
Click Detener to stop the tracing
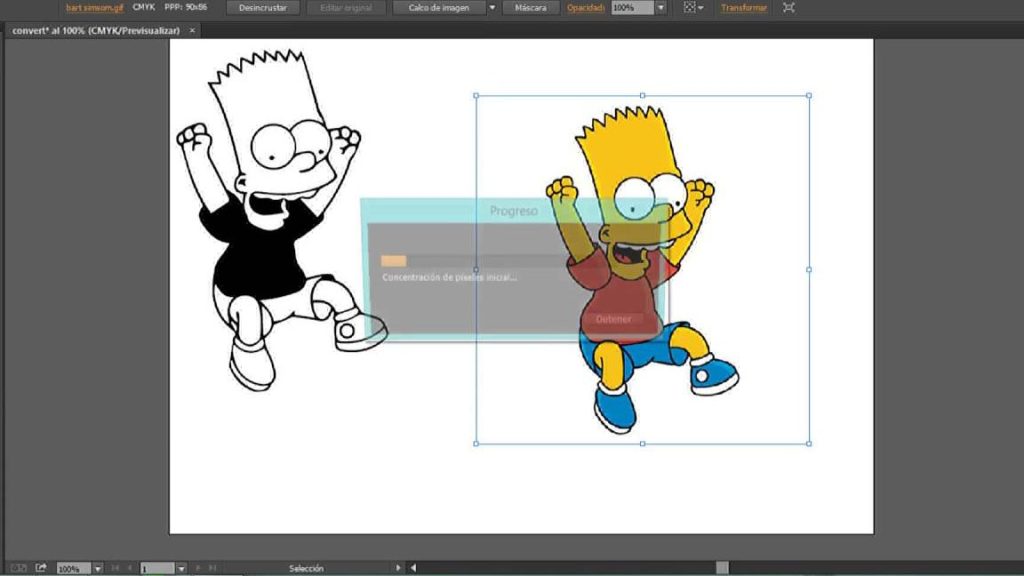[x=613, y=319]
